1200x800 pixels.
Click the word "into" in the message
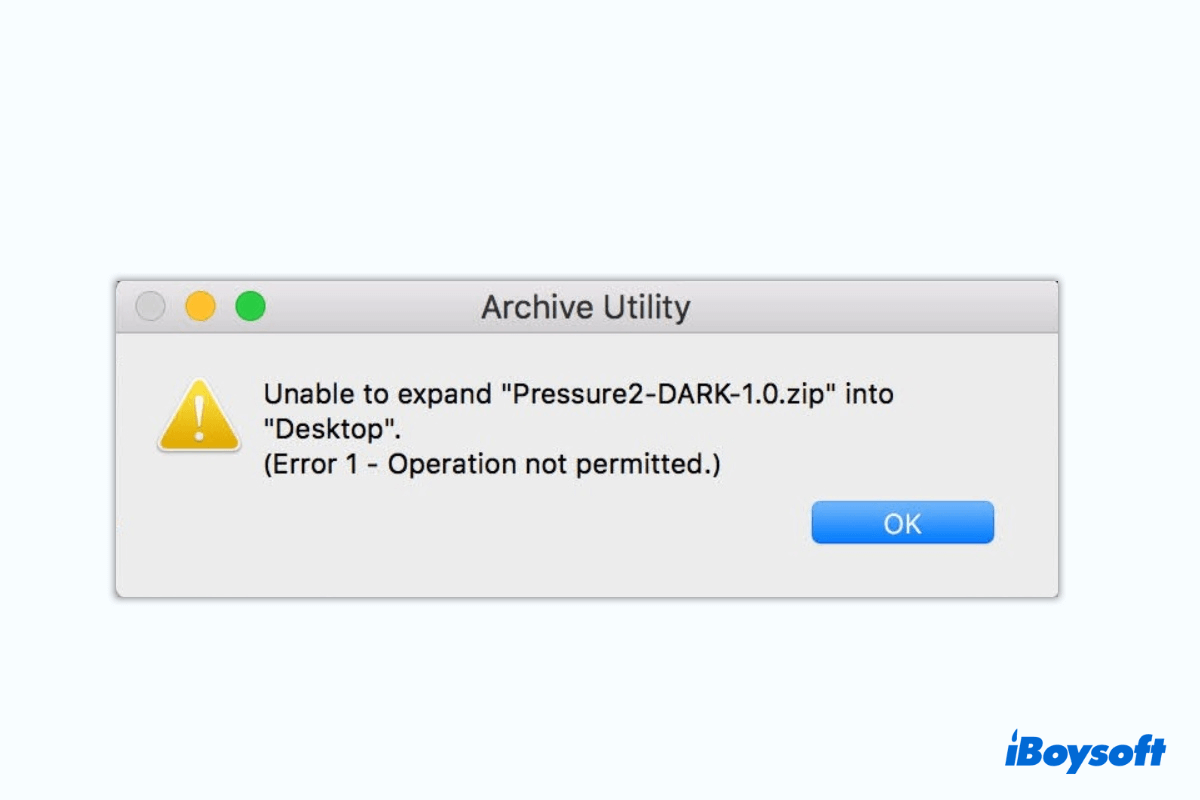coord(870,394)
